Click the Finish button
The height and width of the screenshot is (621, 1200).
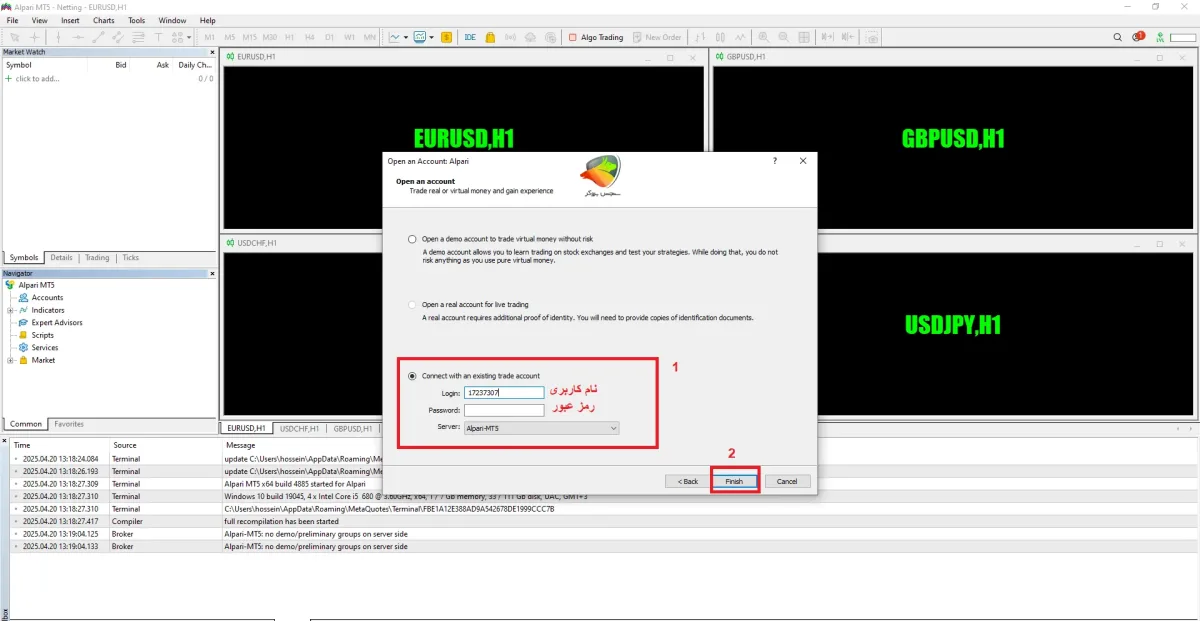(734, 481)
